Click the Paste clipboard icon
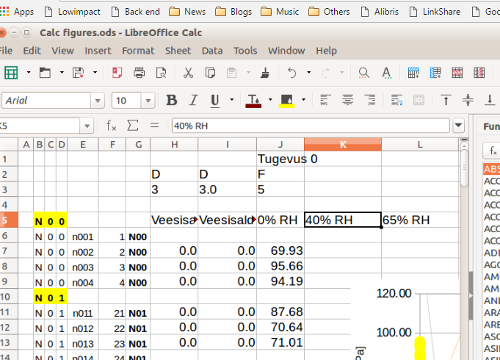500x360 pixels. (232, 72)
